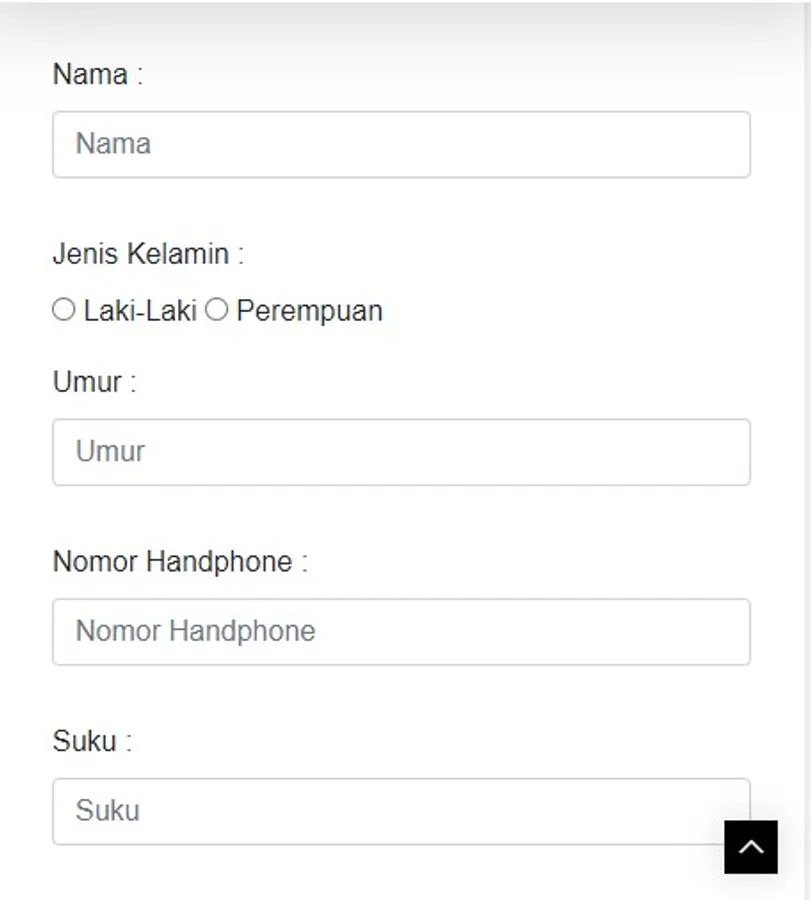Click the gray "Umur" placeholder text

click(x=110, y=451)
